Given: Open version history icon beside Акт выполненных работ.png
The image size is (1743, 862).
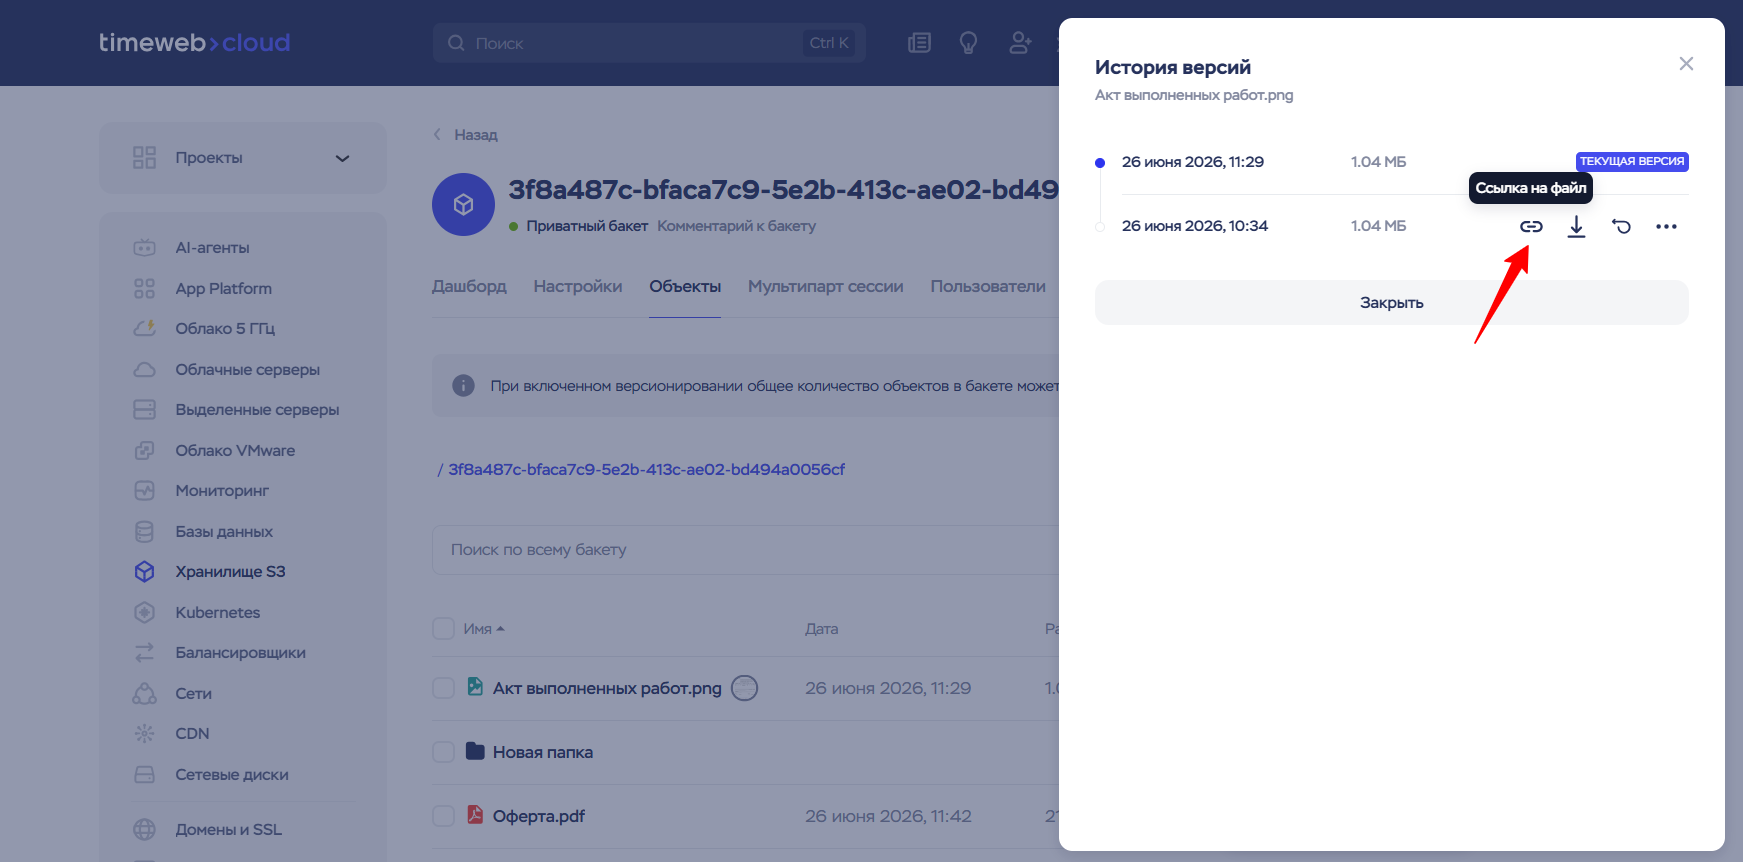Looking at the screenshot, I should tap(744, 688).
